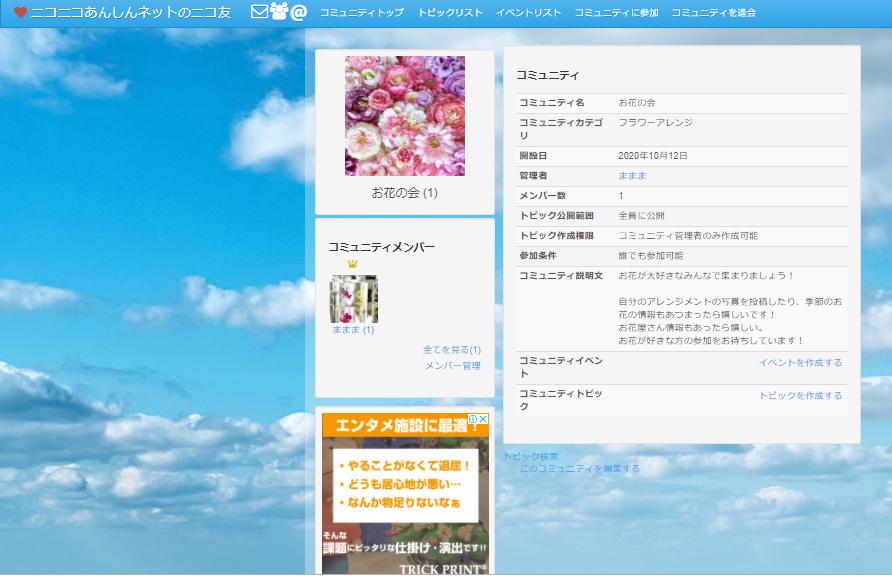Click the crown icon above member
Image resolution: width=892 pixels, height=576 pixels.
pos(353,264)
